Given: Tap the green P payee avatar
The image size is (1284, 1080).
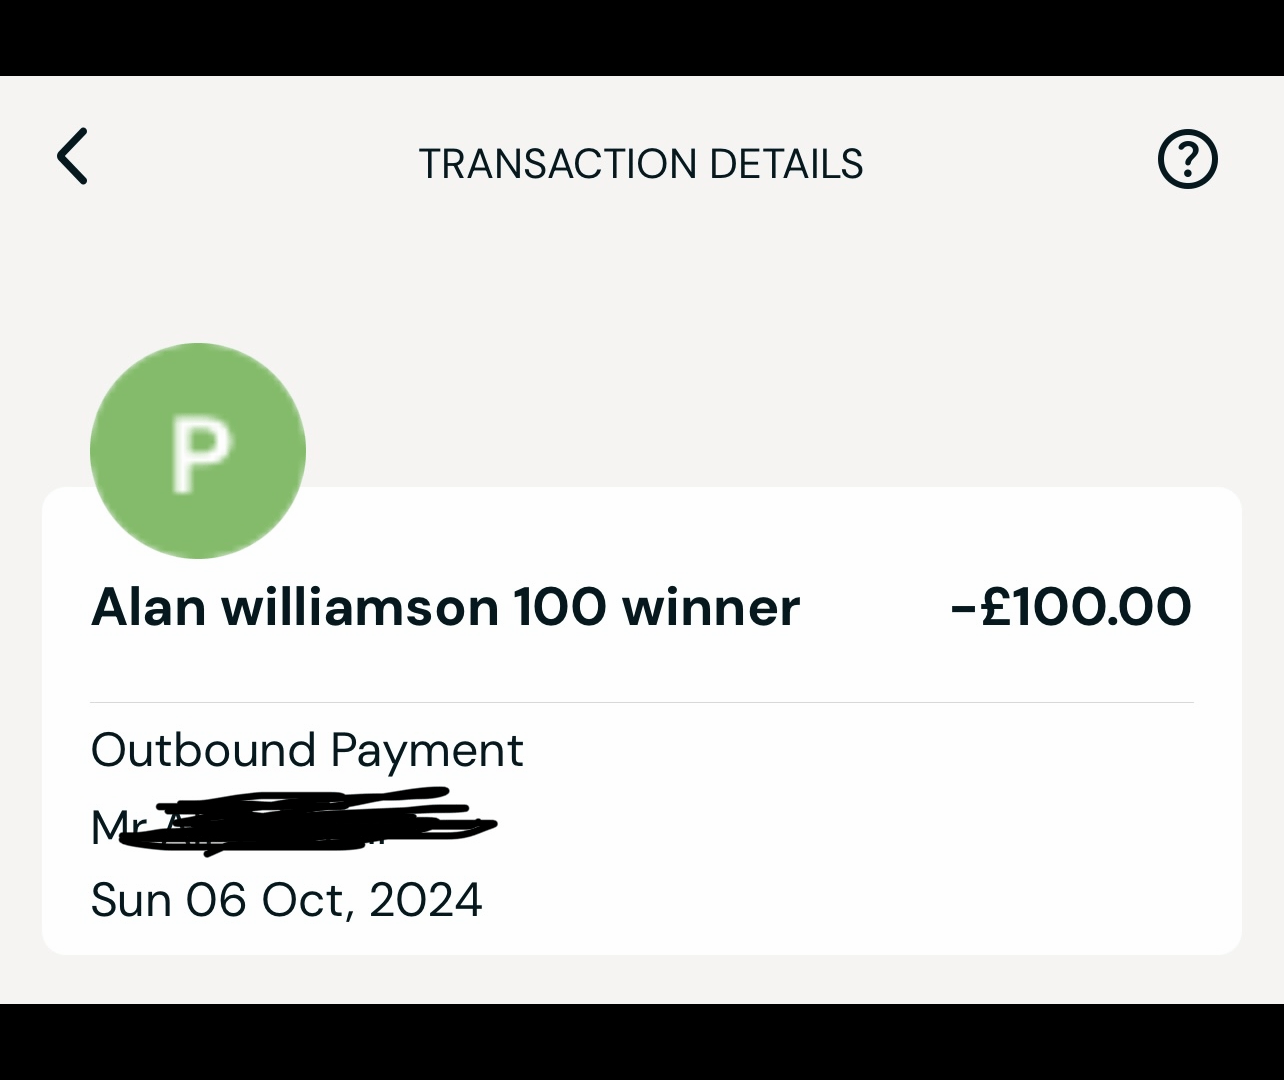Looking at the screenshot, I should [x=198, y=451].
